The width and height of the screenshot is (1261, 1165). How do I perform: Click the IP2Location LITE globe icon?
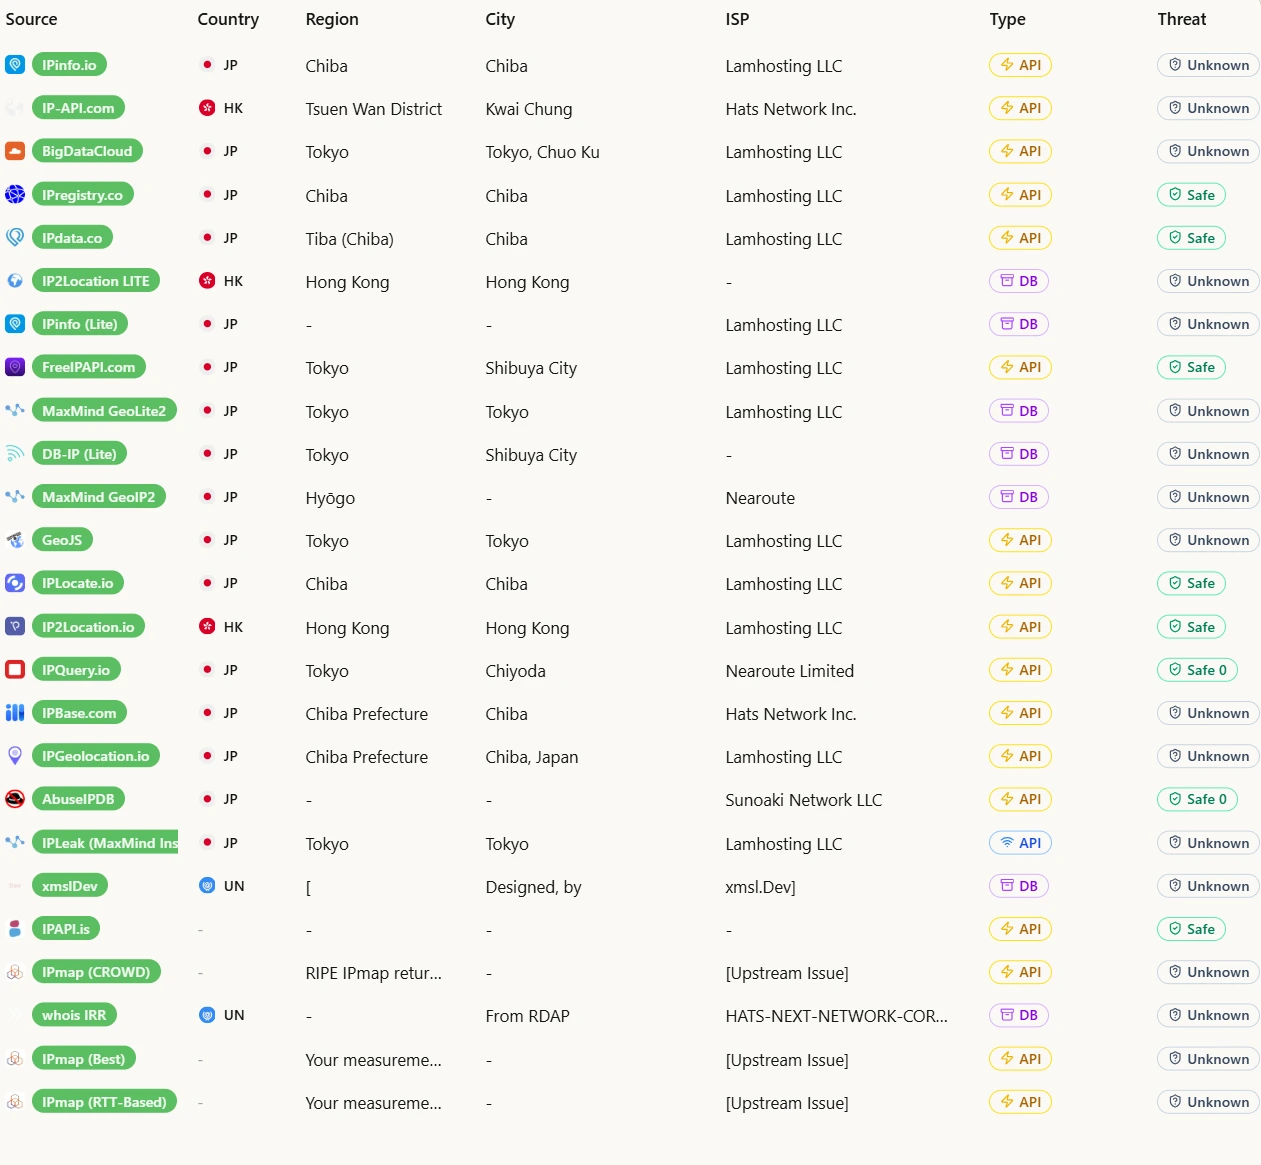click(x=15, y=281)
